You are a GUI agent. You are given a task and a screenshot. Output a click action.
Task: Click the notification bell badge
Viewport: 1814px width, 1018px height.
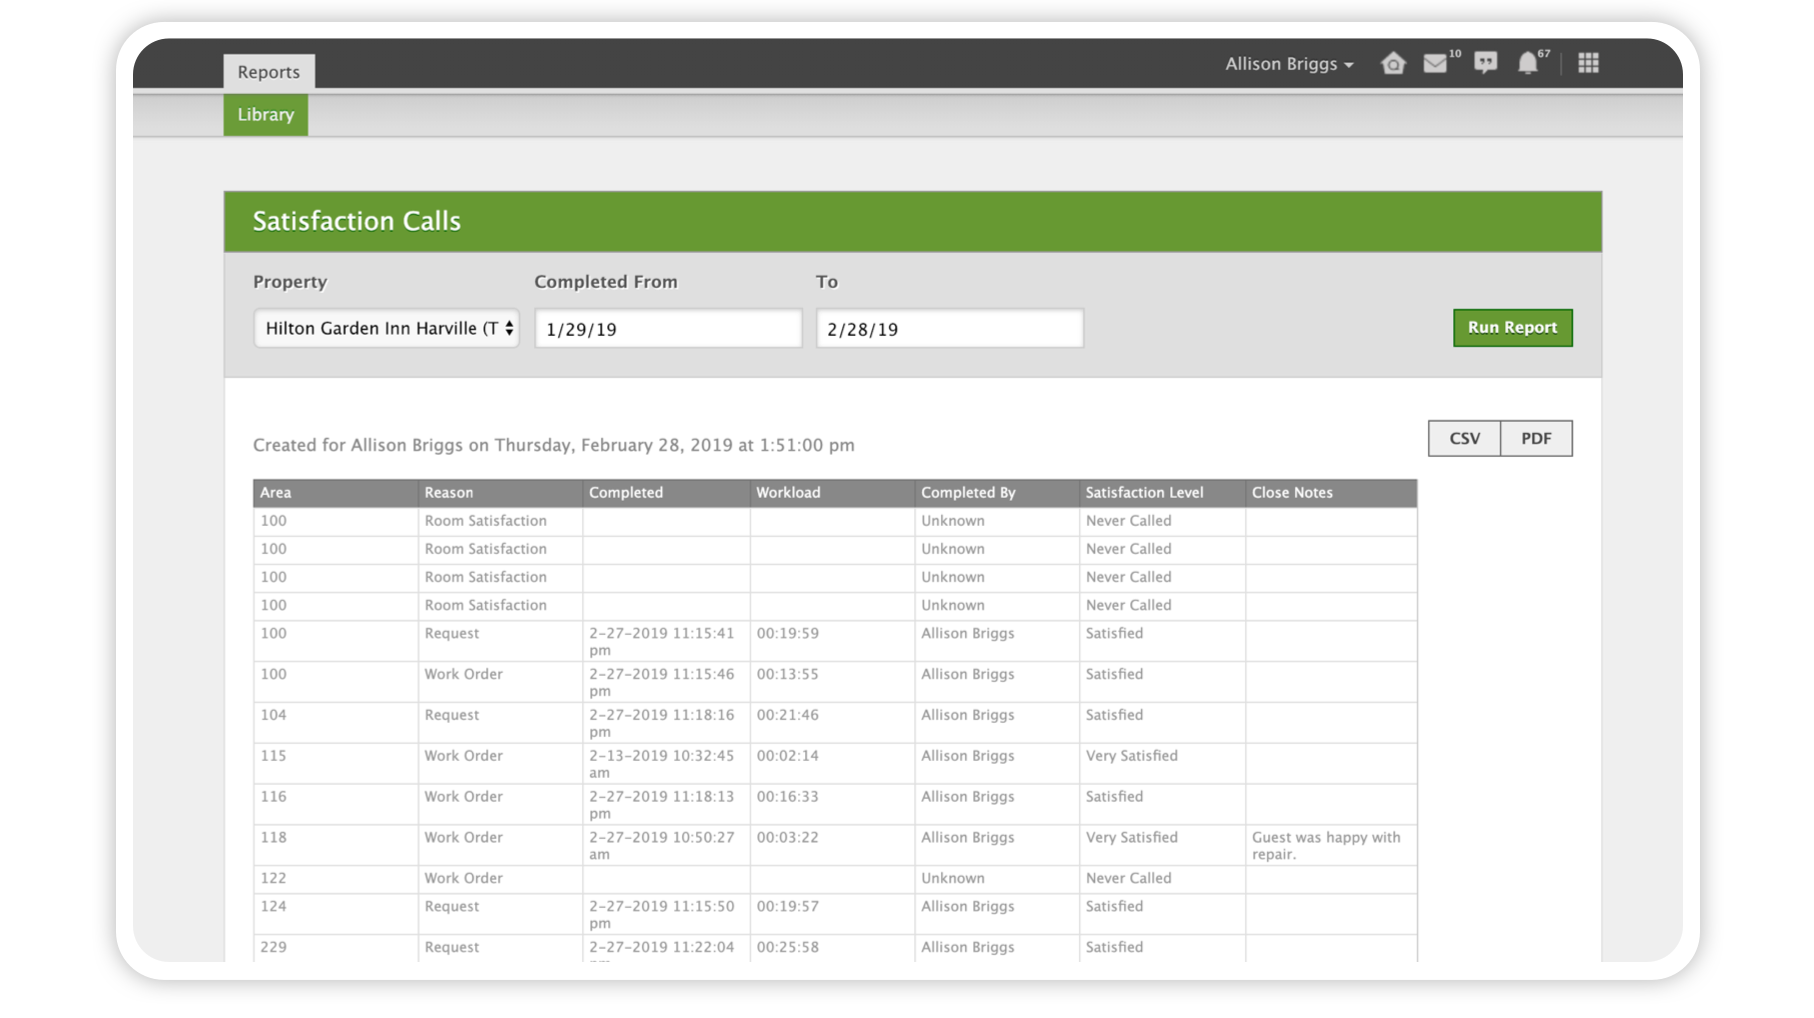pyautogui.click(x=1545, y=53)
